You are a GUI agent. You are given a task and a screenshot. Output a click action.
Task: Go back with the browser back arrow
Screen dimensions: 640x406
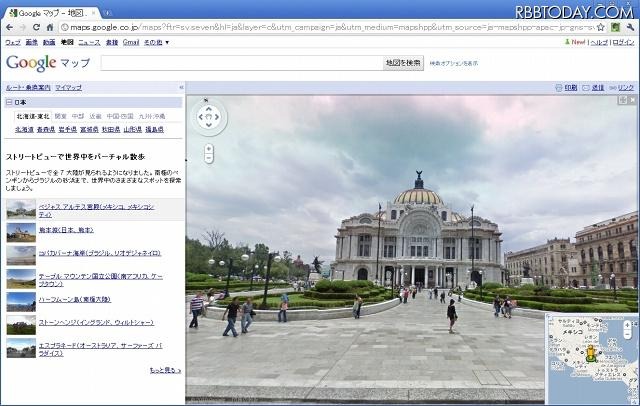point(10,27)
